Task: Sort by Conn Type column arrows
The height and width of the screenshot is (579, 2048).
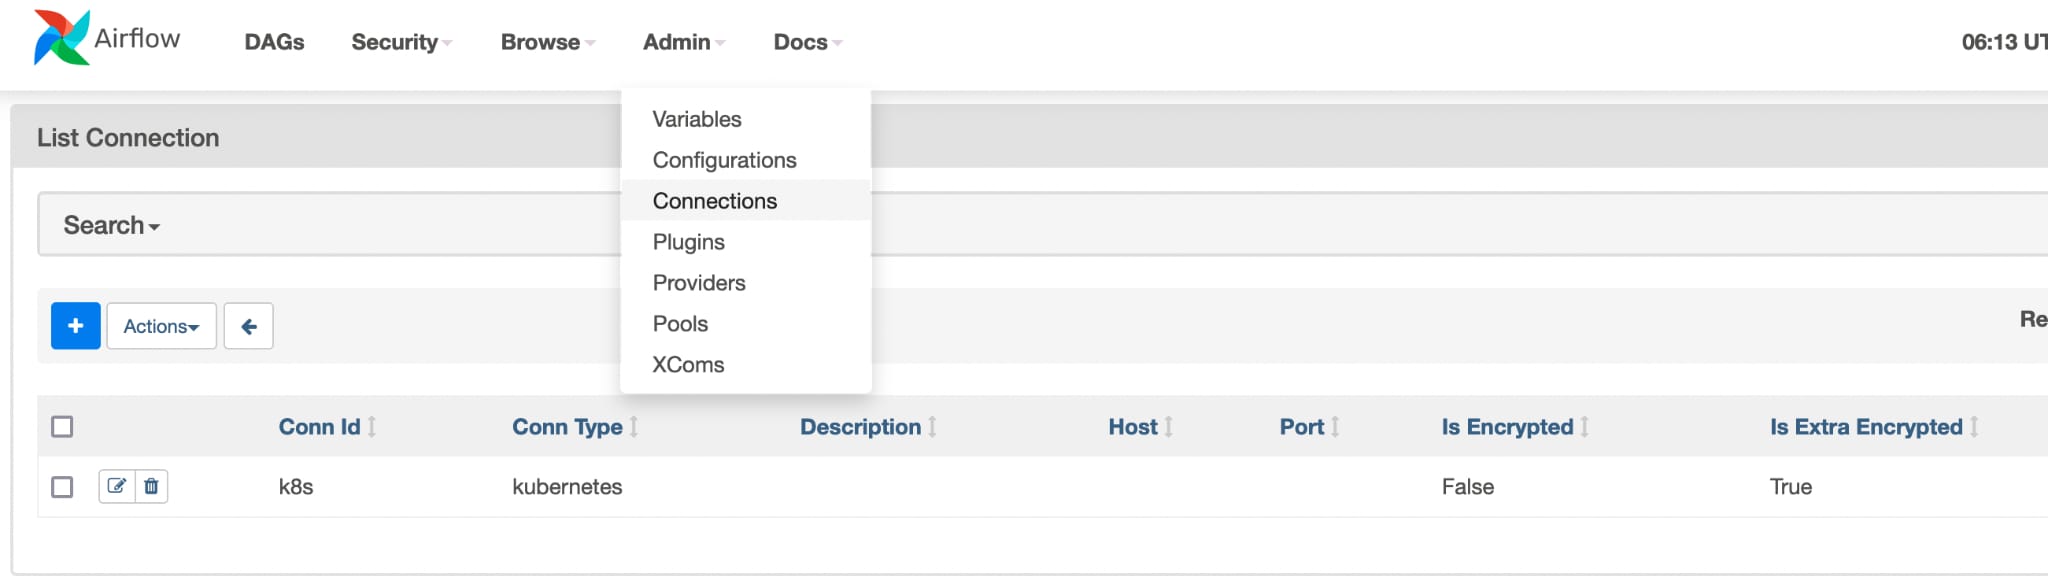Action: click(634, 427)
